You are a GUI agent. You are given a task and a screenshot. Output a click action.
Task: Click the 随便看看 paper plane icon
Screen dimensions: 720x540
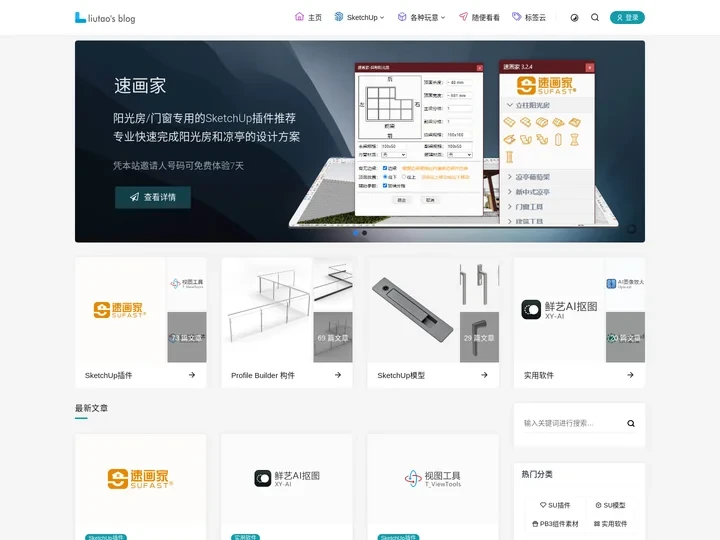[x=463, y=17]
